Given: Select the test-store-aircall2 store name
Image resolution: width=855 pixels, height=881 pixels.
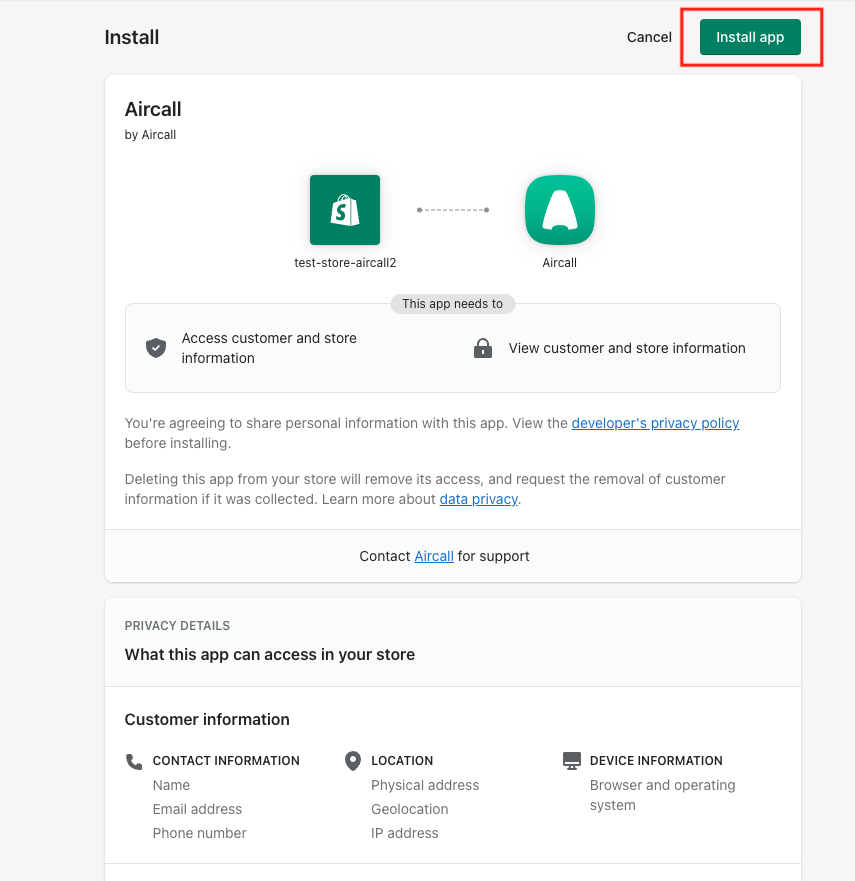Looking at the screenshot, I should coord(345,262).
